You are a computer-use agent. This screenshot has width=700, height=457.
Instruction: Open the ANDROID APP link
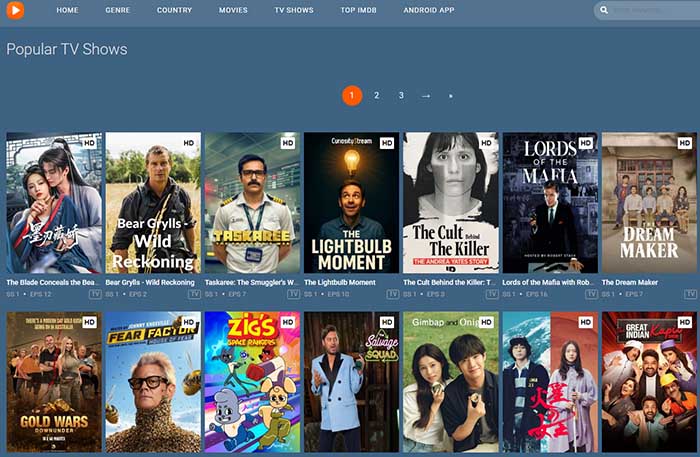click(x=429, y=10)
